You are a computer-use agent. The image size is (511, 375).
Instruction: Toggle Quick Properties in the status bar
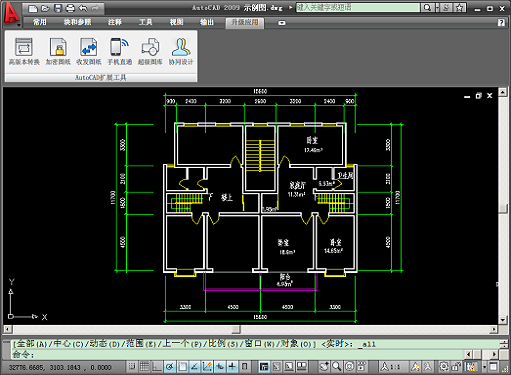[244, 367]
